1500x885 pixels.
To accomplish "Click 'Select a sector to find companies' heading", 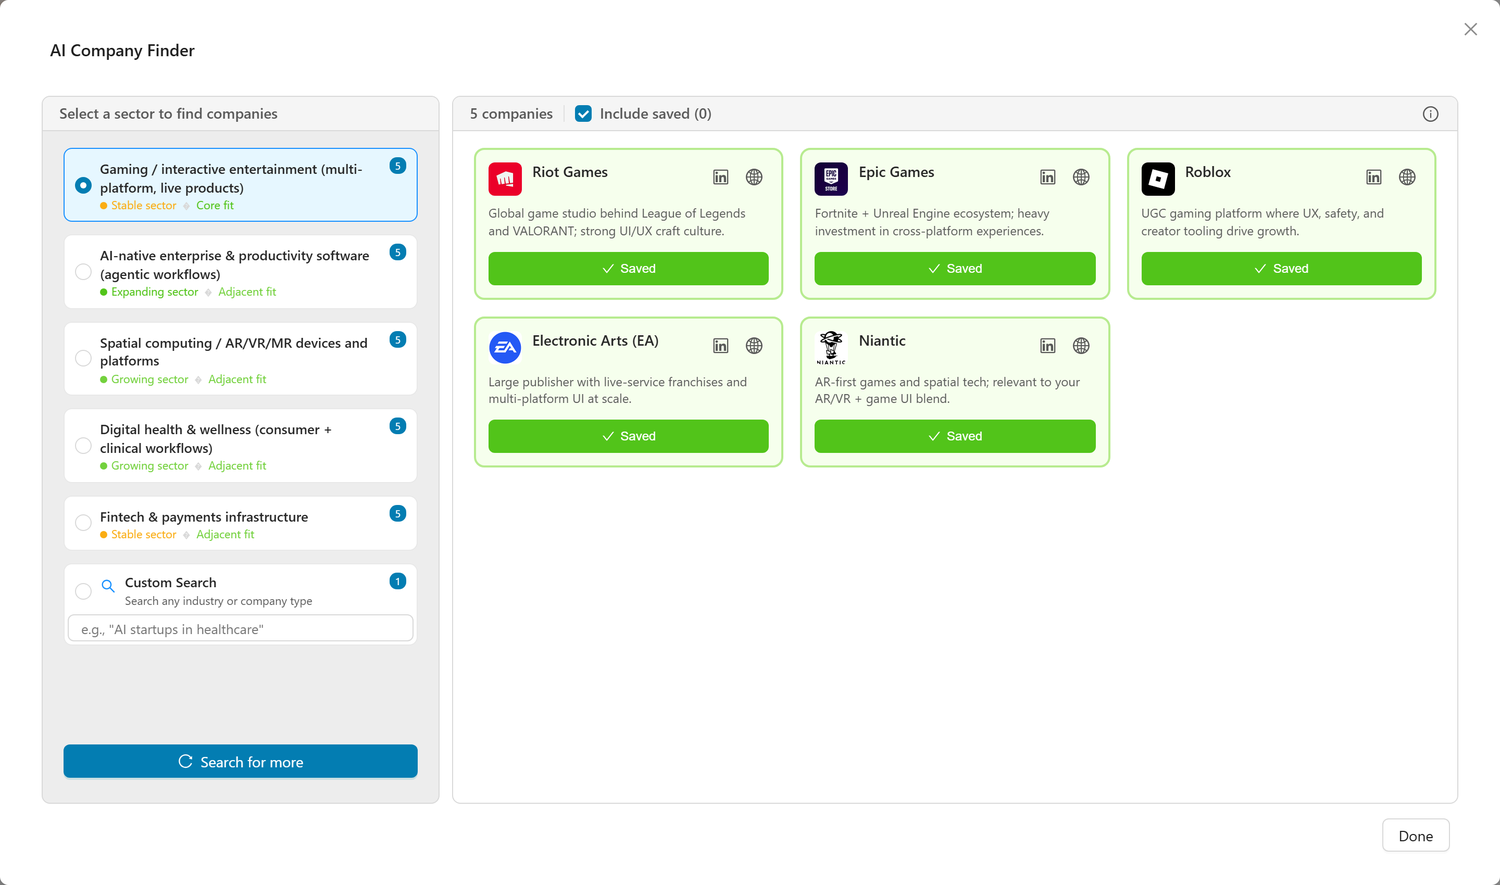I will [168, 114].
